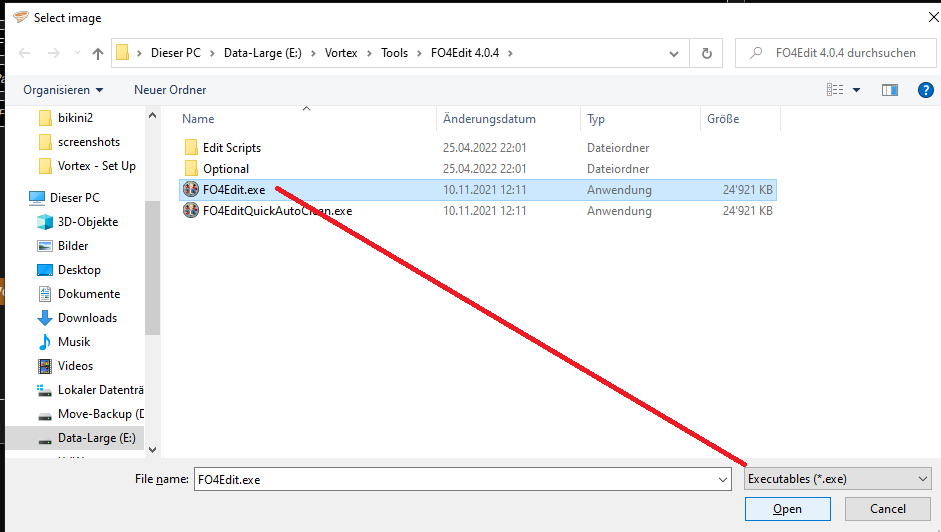This screenshot has width=941, height=532.
Task: Open the Organisieren menu
Action: point(63,90)
